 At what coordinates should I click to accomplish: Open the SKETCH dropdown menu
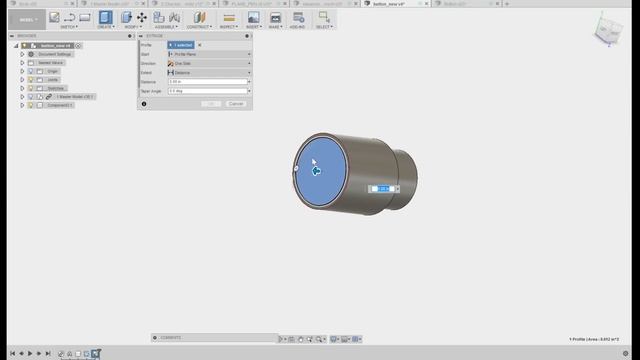tap(69, 27)
